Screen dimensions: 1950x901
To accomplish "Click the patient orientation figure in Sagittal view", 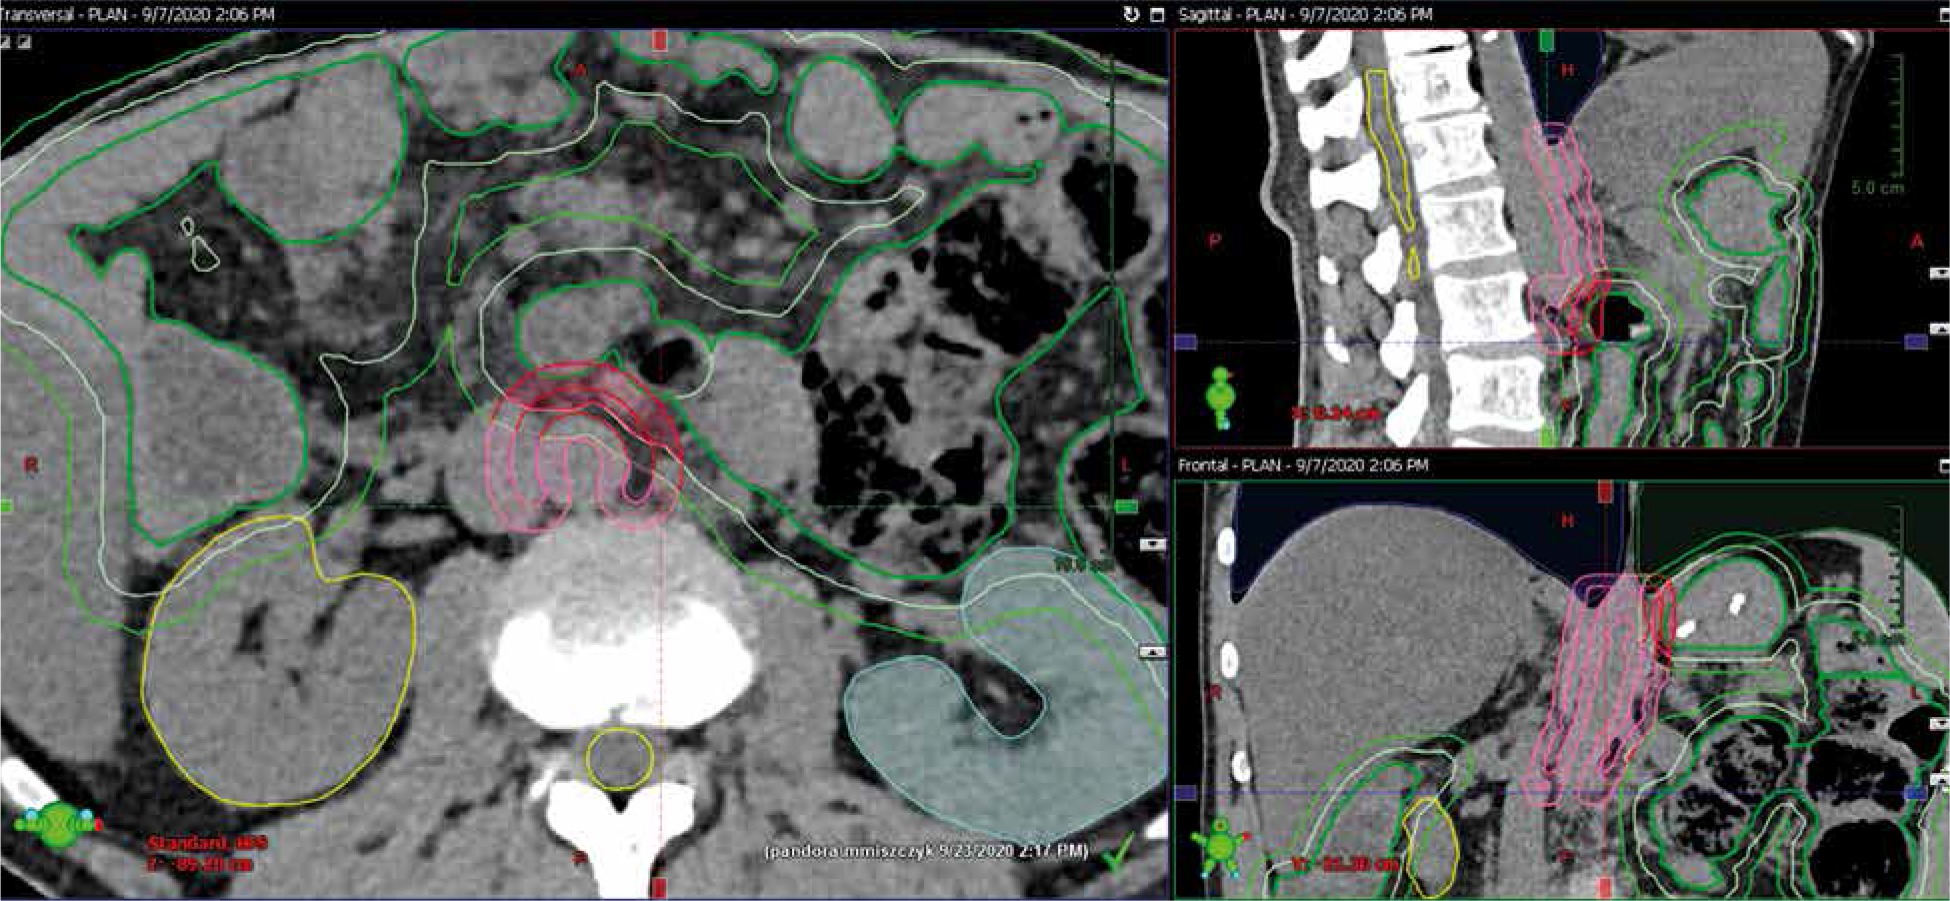I will pyautogui.click(x=1220, y=397).
